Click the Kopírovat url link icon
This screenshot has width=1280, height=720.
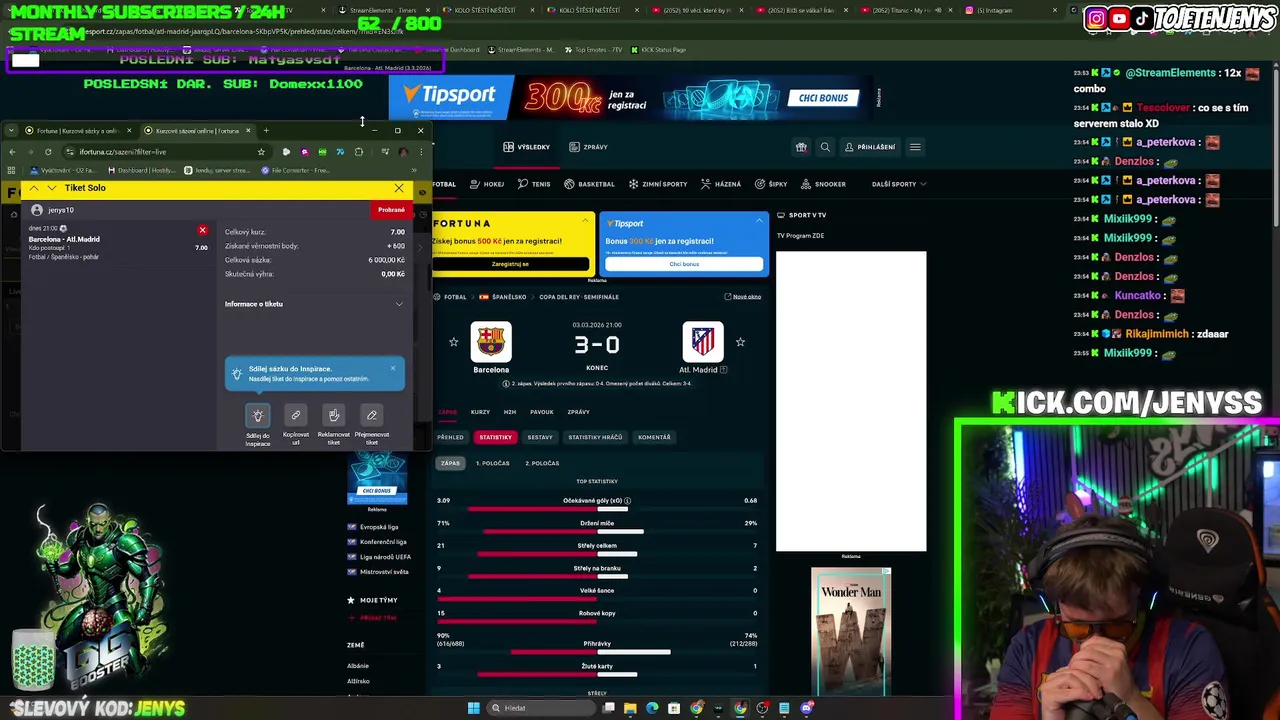(296, 415)
